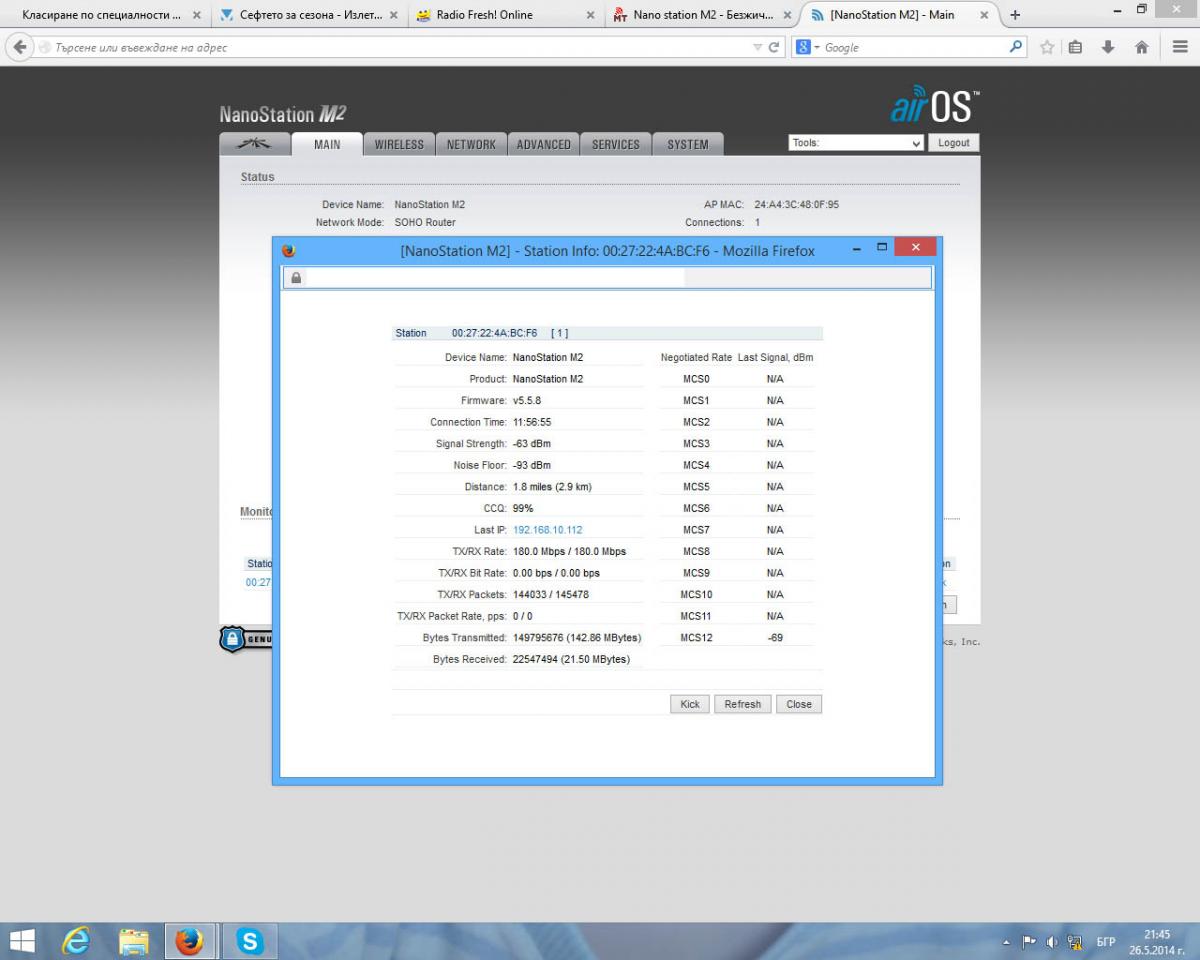The height and width of the screenshot is (960, 1200).
Task: Open new tab with plus button
Action: pyautogui.click(x=1016, y=15)
